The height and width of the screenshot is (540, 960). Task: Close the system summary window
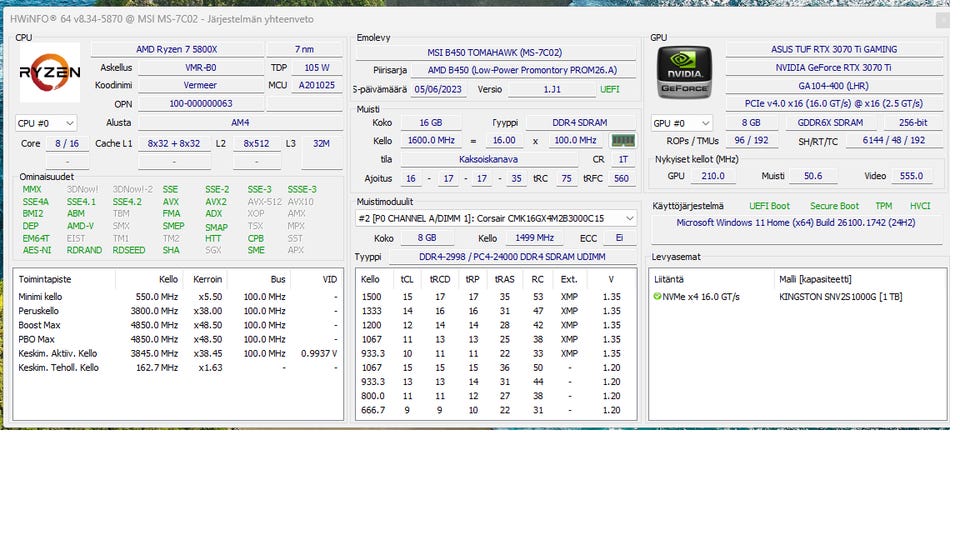pyautogui.click(x=942, y=20)
